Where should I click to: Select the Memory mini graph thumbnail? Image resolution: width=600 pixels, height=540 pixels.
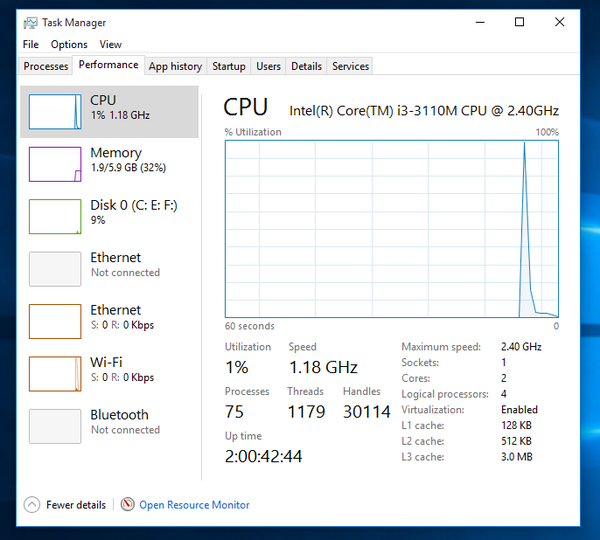(x=55, y=164)
